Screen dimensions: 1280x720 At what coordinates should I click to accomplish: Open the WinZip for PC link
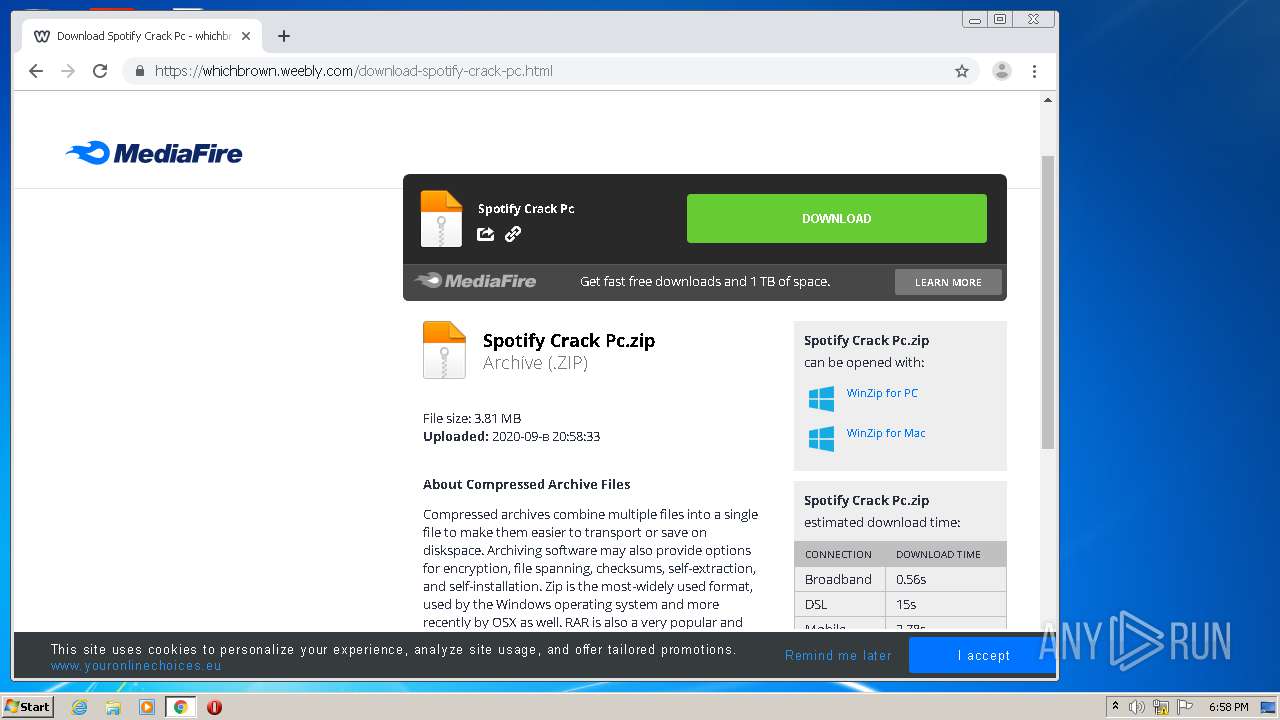882,393
